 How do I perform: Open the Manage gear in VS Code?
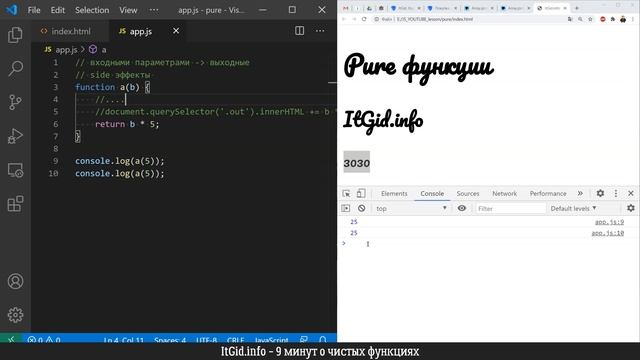[15, 315]
